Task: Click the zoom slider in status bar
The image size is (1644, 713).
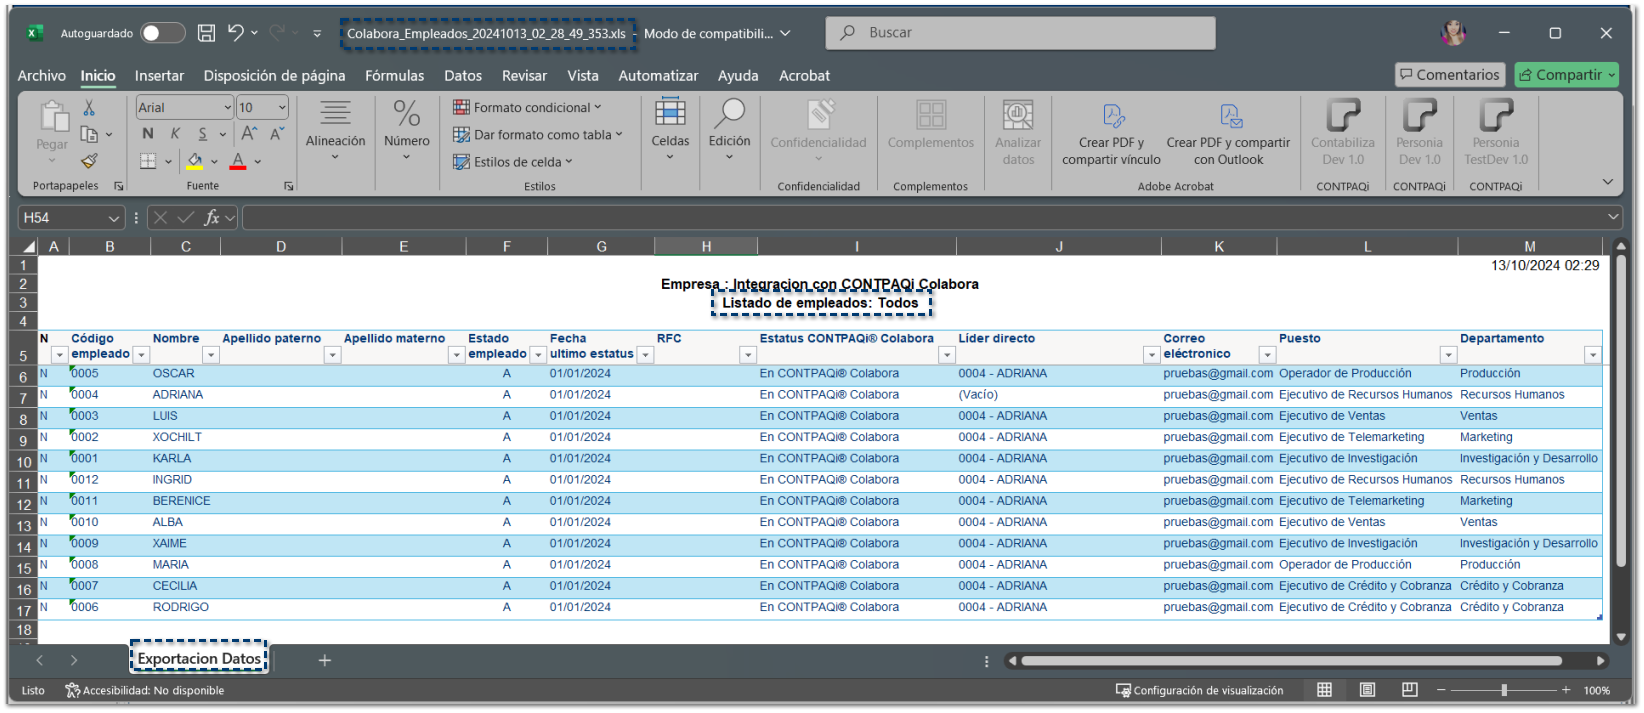Action: click(x=1503, y=690)
